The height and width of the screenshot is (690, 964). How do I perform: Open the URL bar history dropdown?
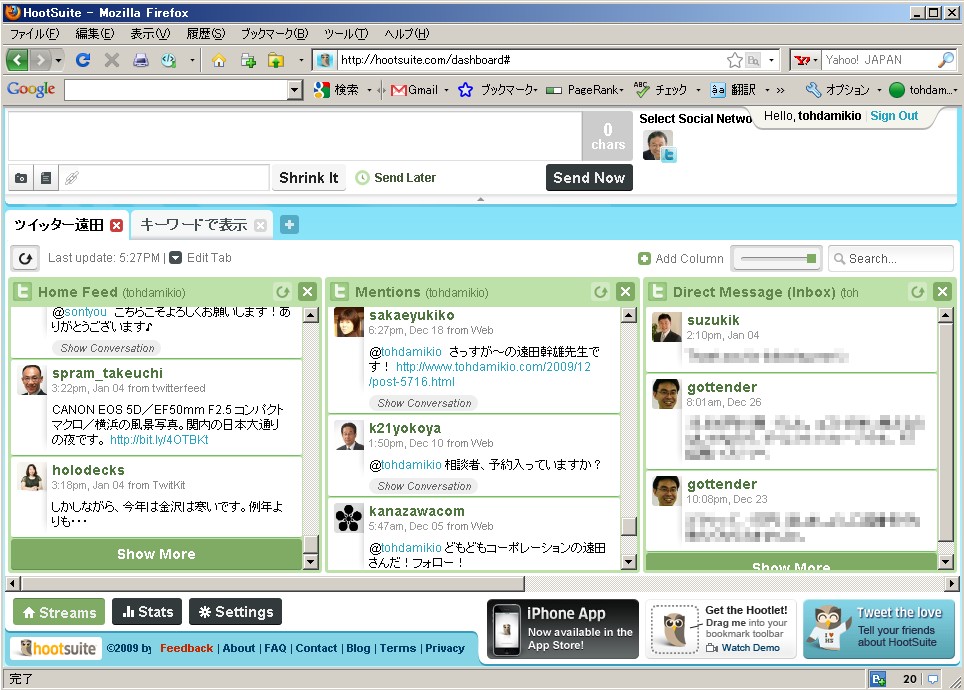(x=771, y=60)
